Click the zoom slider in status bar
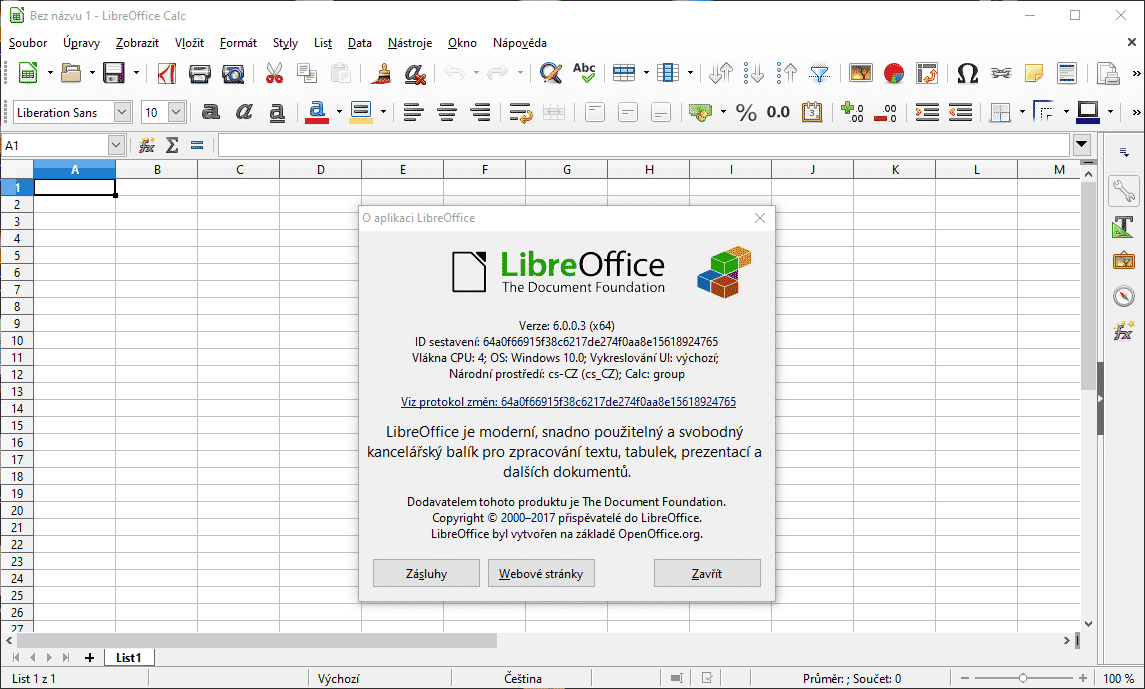This screenshot has width=1145, height=689. pos(1020,678)
